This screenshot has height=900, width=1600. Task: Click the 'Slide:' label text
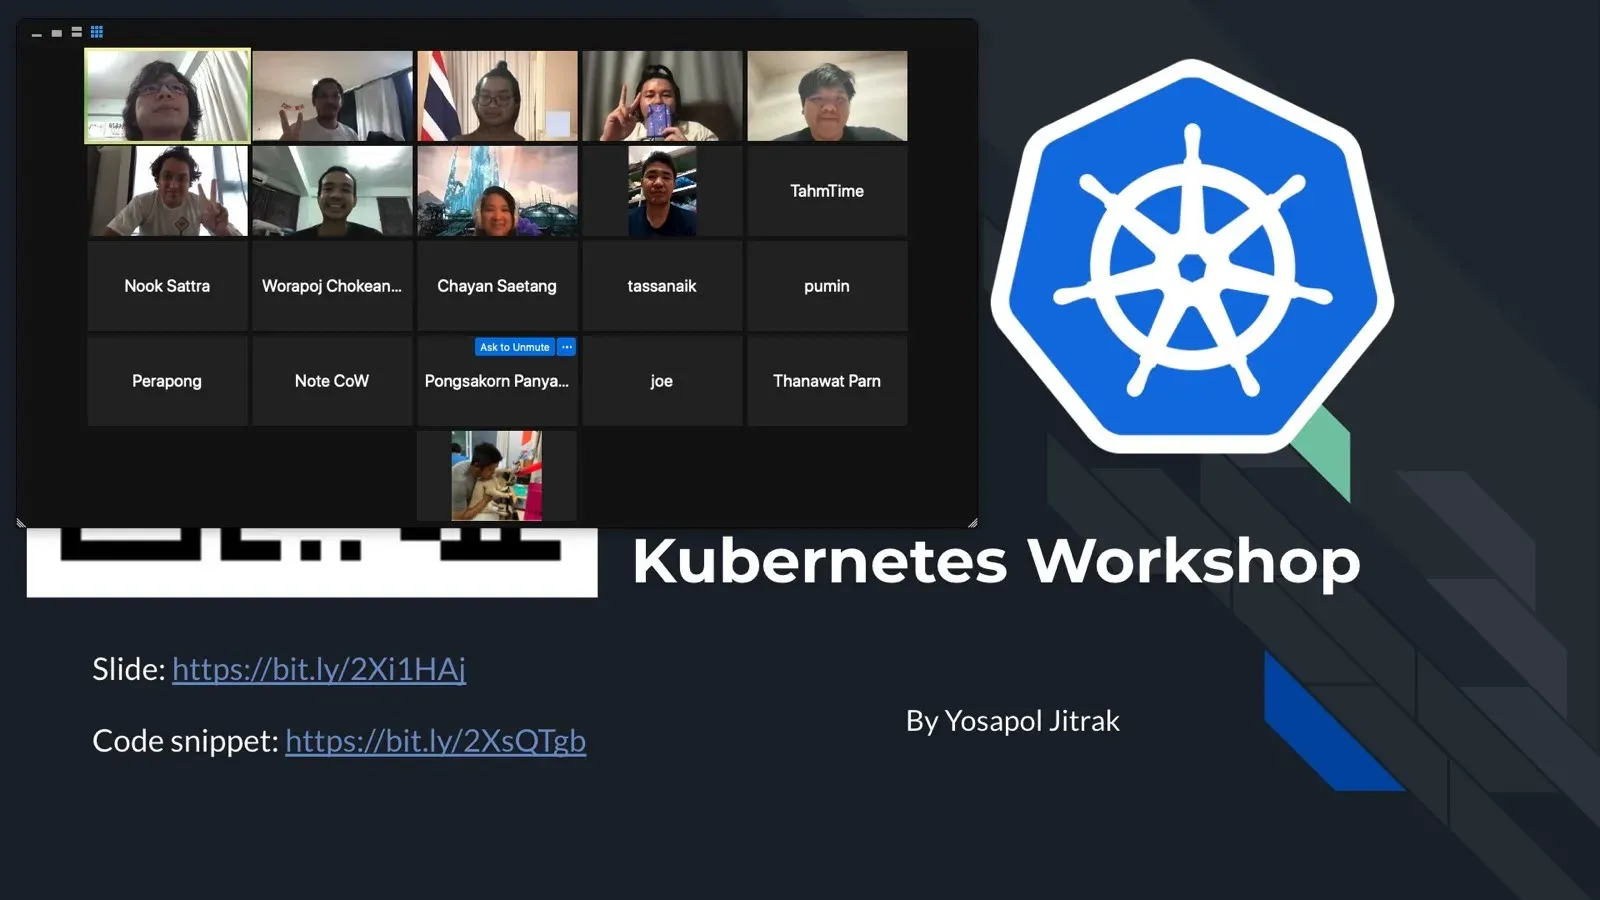[x=129, y=669]
